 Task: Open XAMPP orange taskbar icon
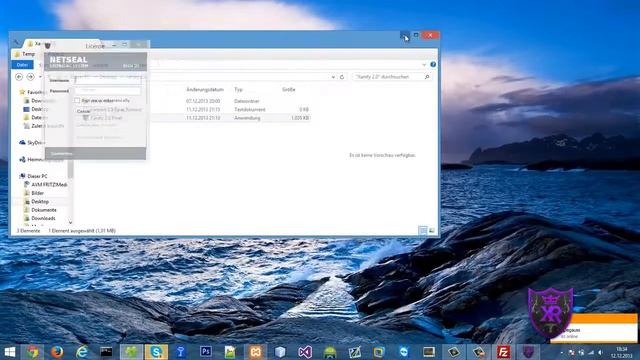[x=255, y=352]
